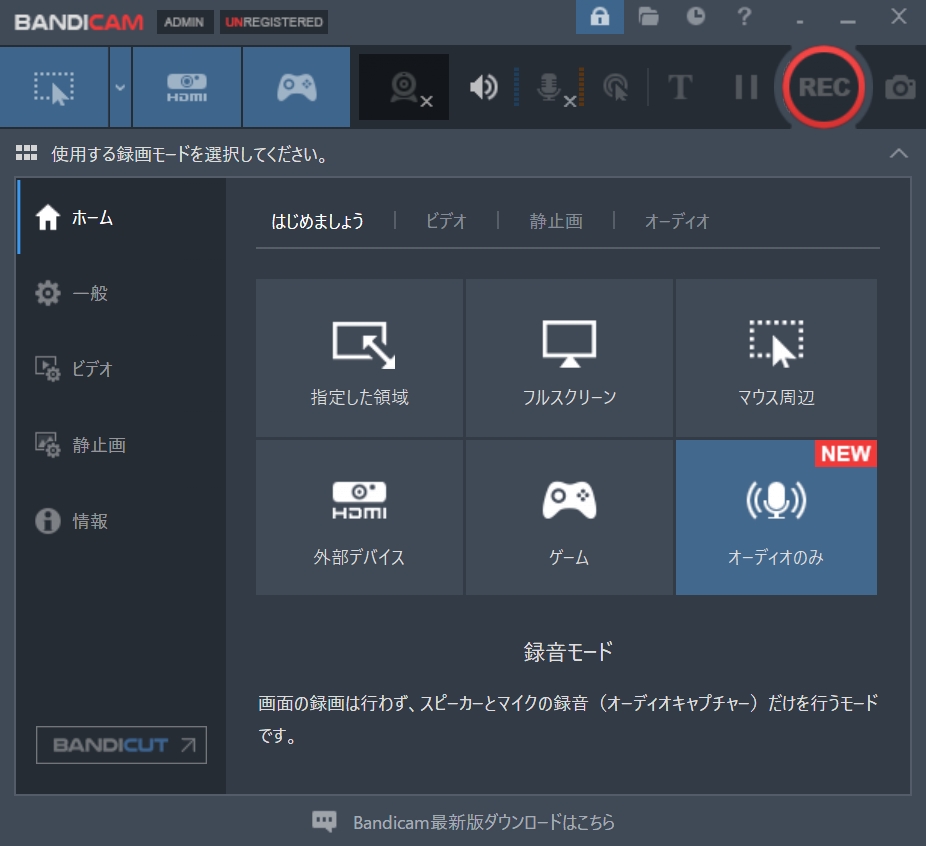Select the device (HDMI) recording mode icon
Viewport: 926px width, 846px height.
tap(186, 87)
